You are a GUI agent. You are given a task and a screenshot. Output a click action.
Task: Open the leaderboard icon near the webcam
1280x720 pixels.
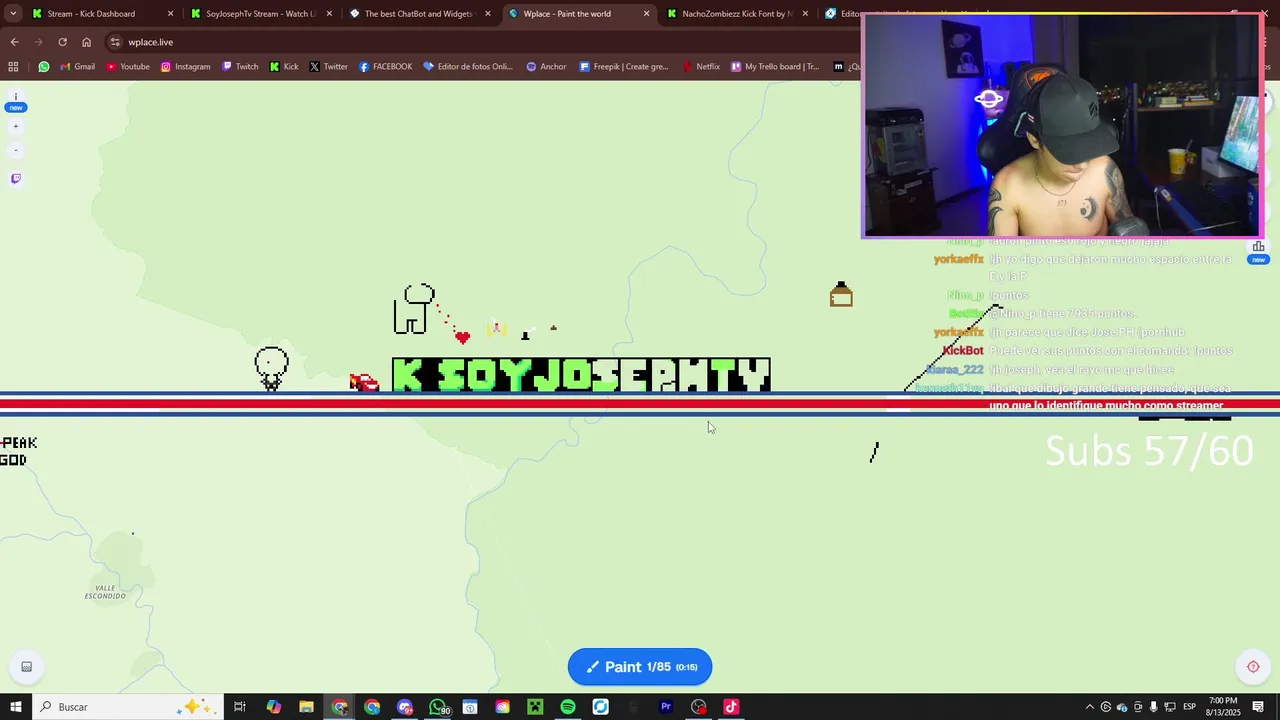[1258, 246]
